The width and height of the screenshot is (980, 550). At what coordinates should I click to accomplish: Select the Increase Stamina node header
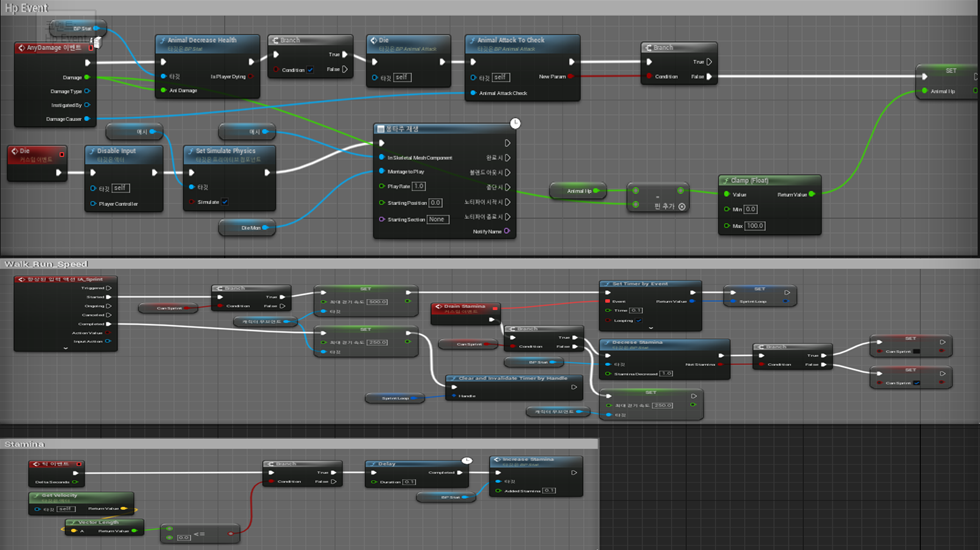(536, 462)
